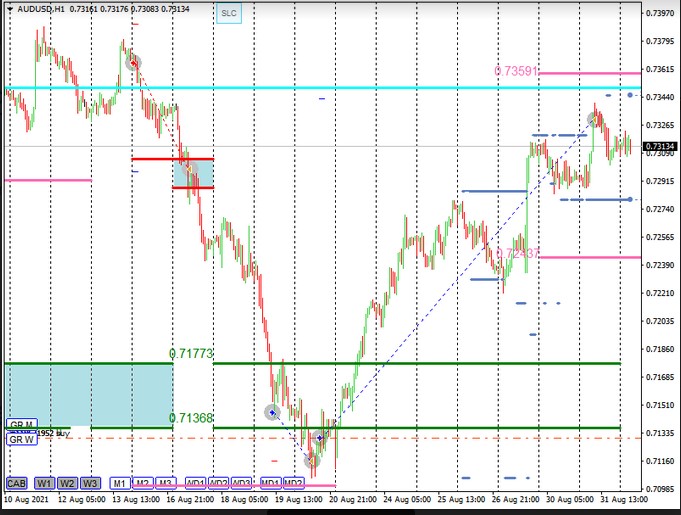Select the MD1 button
The height and width of the screenshot is (515, 681).
pyautogui.click(x=270, y=483)
